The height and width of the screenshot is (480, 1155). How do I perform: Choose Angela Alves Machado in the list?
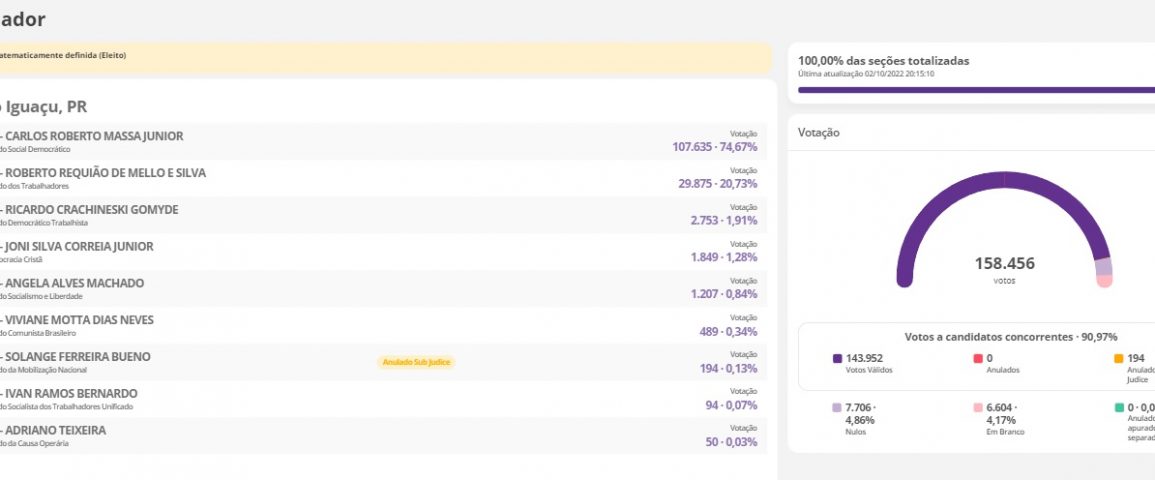[x=74, y=283]
